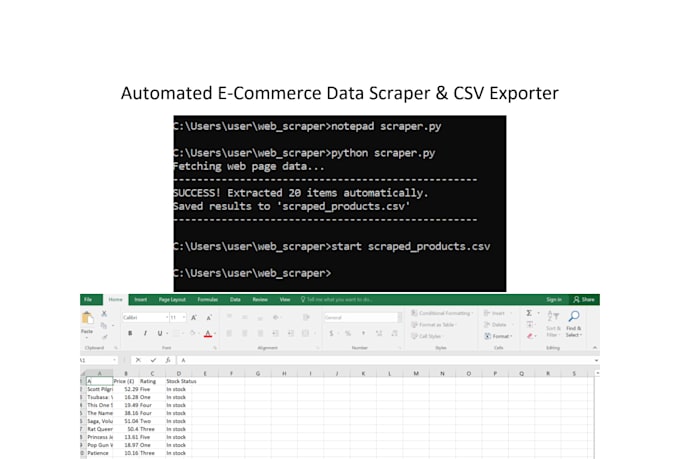This screenshot has width=680, height=459.
Task: Click the Increase Decimal icon
Action: (379, 333)
